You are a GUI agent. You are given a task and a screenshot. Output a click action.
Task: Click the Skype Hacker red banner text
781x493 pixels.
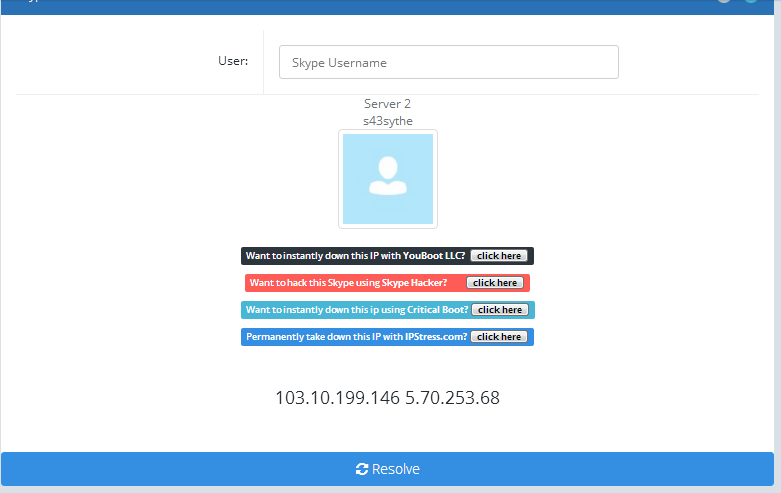click(349, 283)
